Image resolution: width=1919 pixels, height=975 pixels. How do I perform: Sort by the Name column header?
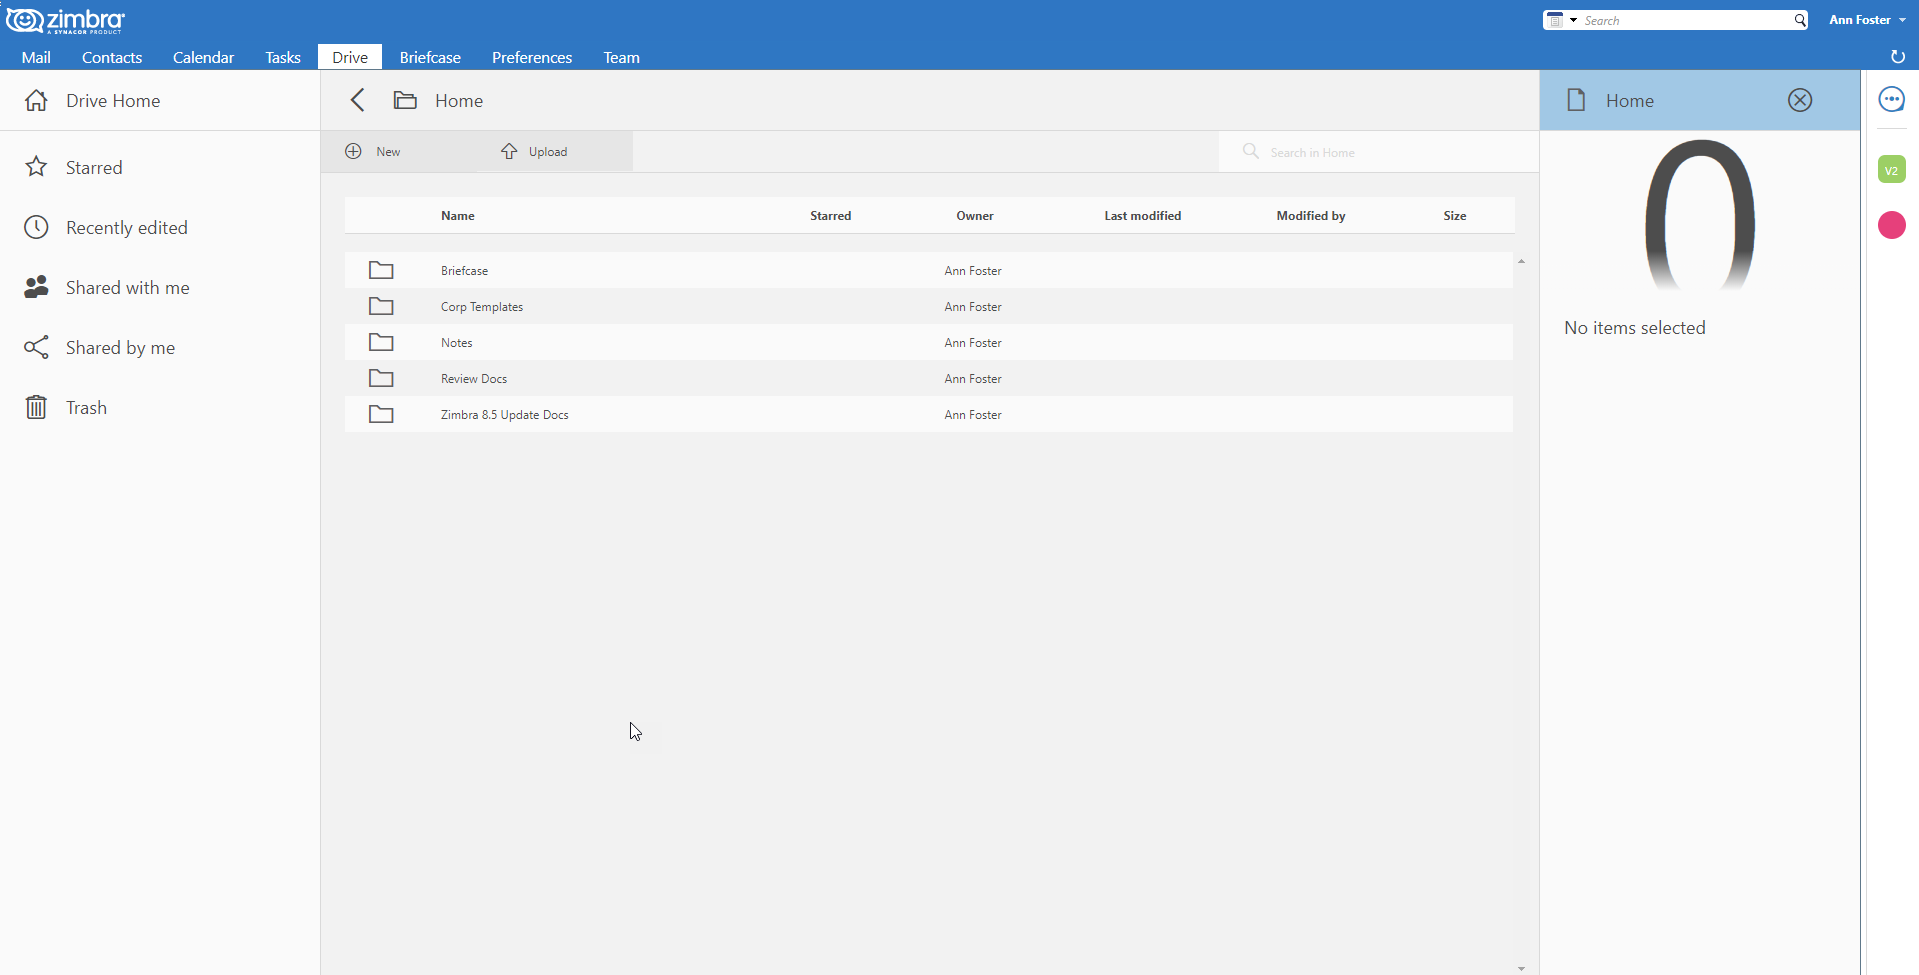coord(458,216)
